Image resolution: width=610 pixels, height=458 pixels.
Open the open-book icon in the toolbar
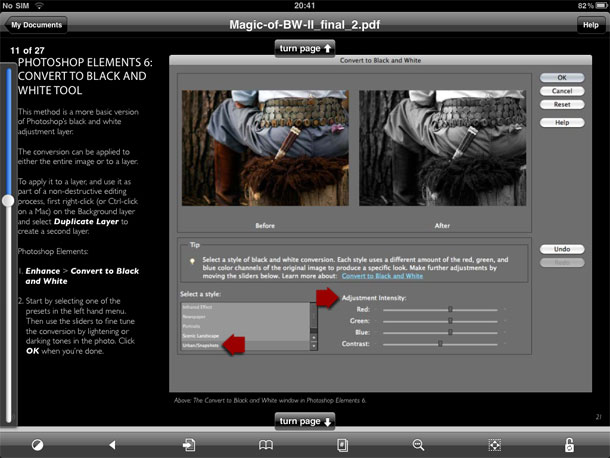266,445
